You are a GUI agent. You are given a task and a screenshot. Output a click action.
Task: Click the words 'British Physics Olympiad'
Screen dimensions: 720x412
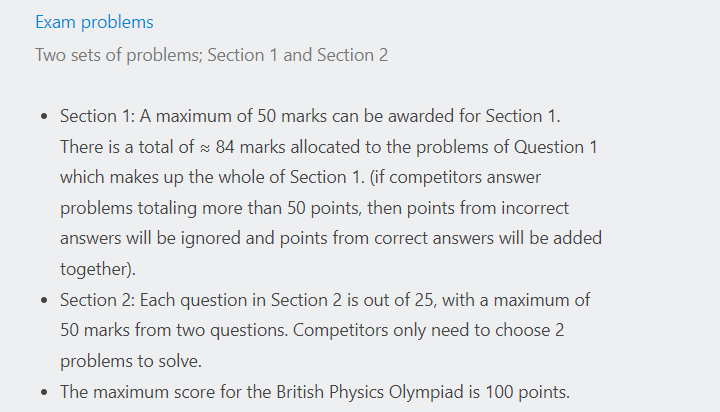(370, 392)
